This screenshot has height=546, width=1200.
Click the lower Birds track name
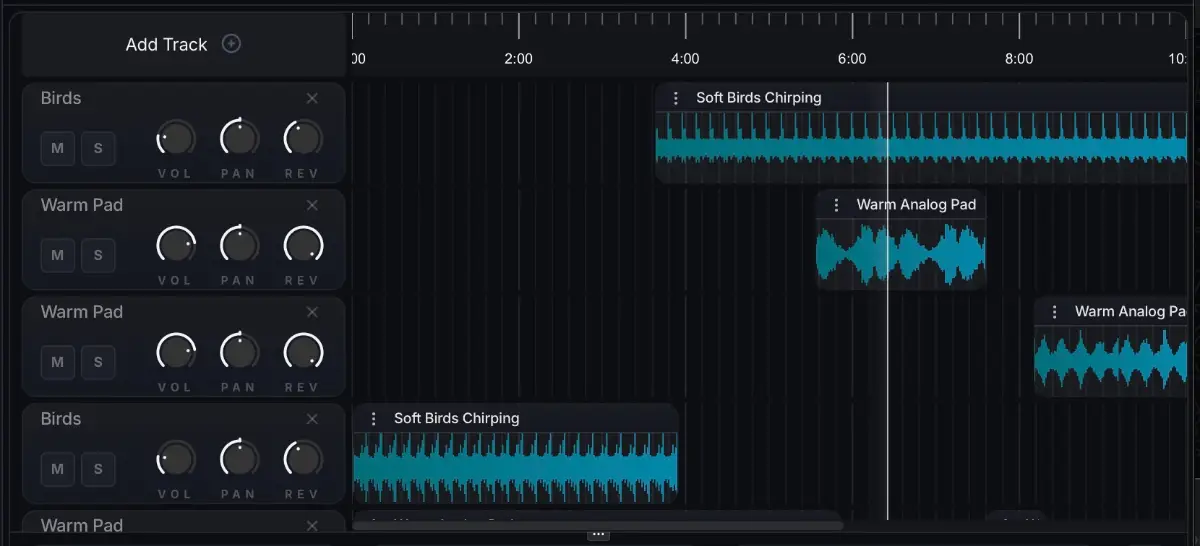pyautogui.click(x=61, y=419)
